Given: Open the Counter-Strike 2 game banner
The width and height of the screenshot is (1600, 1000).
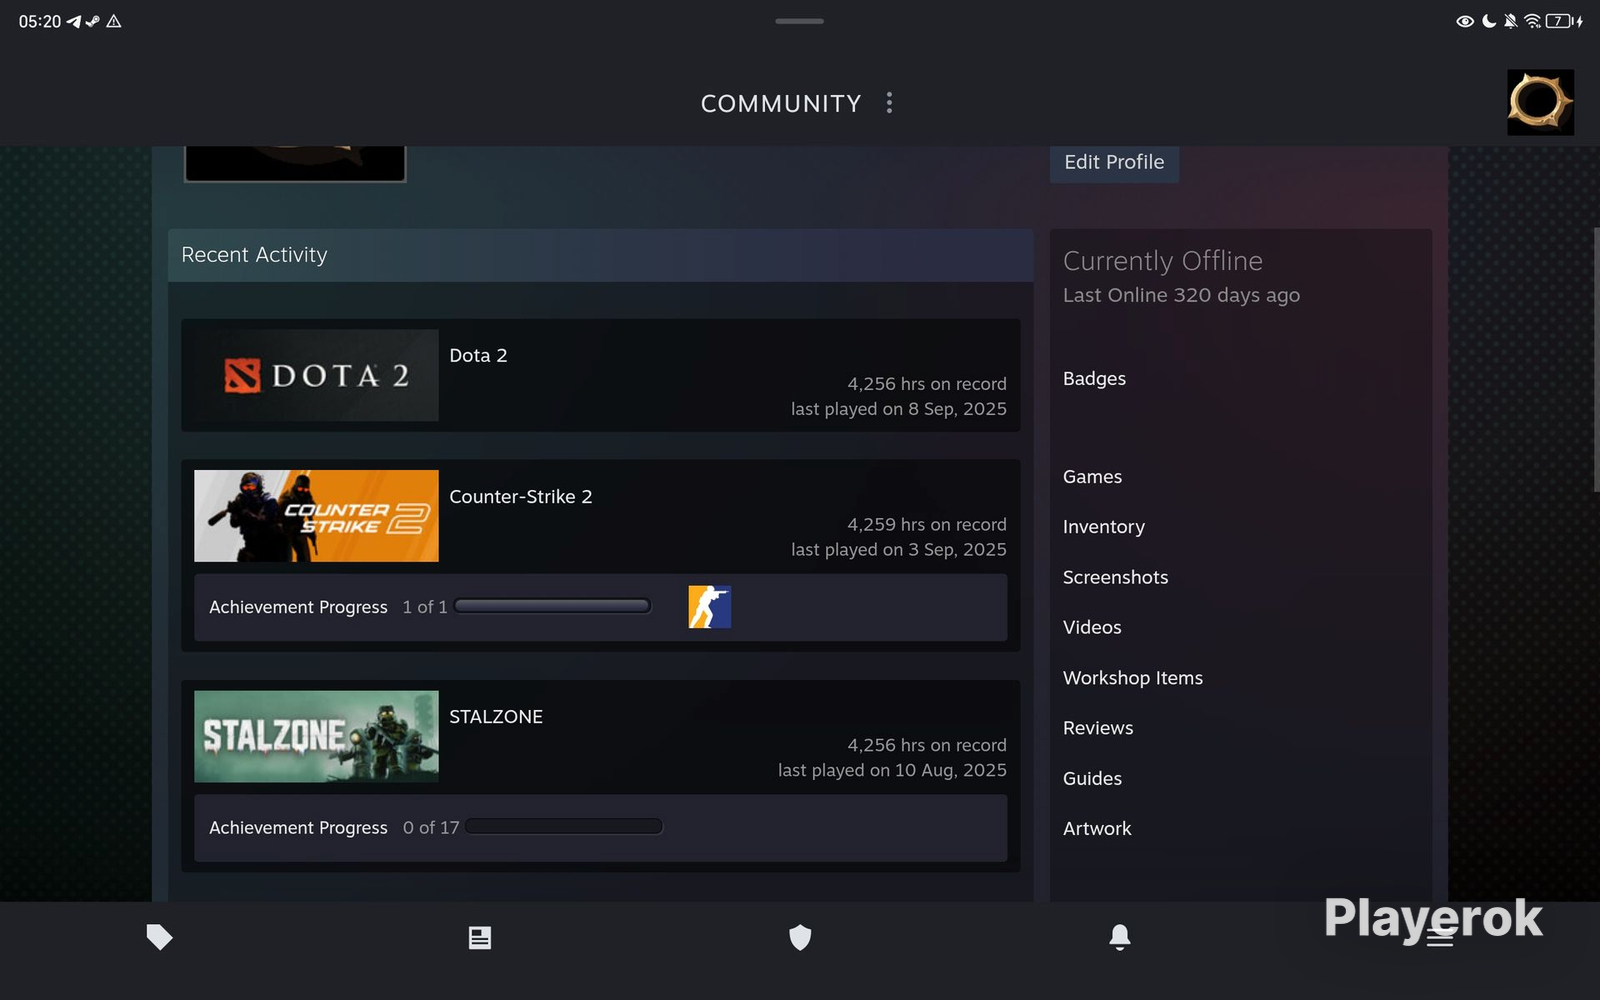Looking at the screenshot, I should pos(316,516).
